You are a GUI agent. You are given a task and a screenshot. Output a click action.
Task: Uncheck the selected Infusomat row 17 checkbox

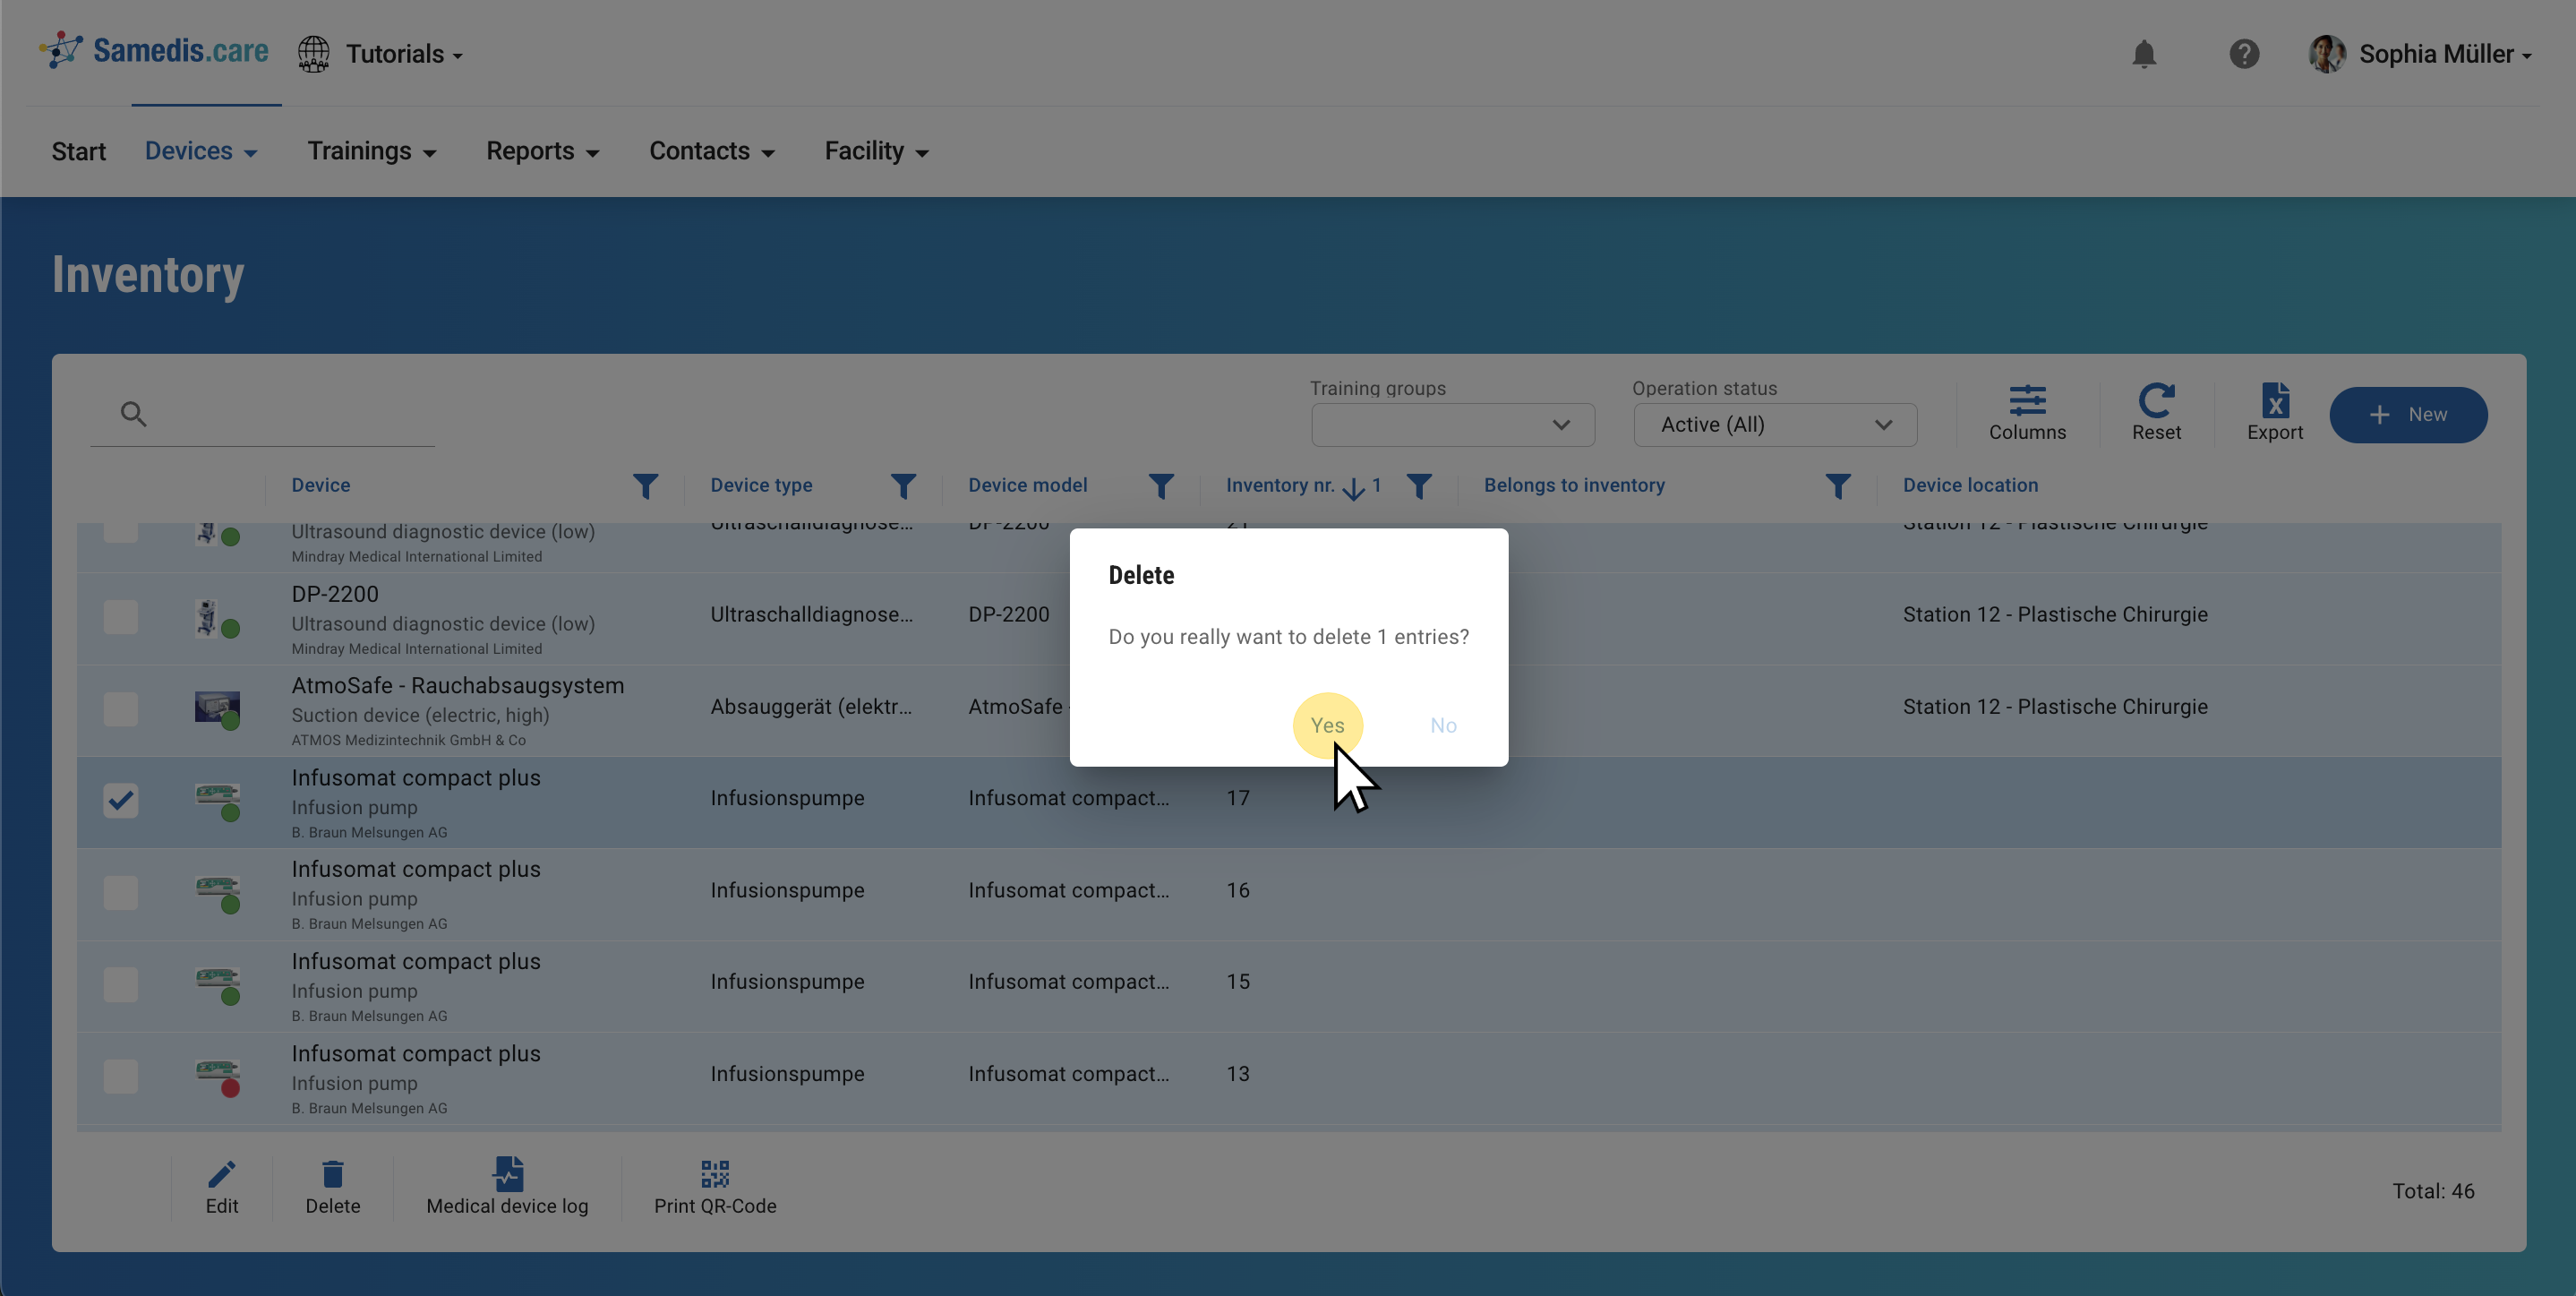(x=121, y=800)
